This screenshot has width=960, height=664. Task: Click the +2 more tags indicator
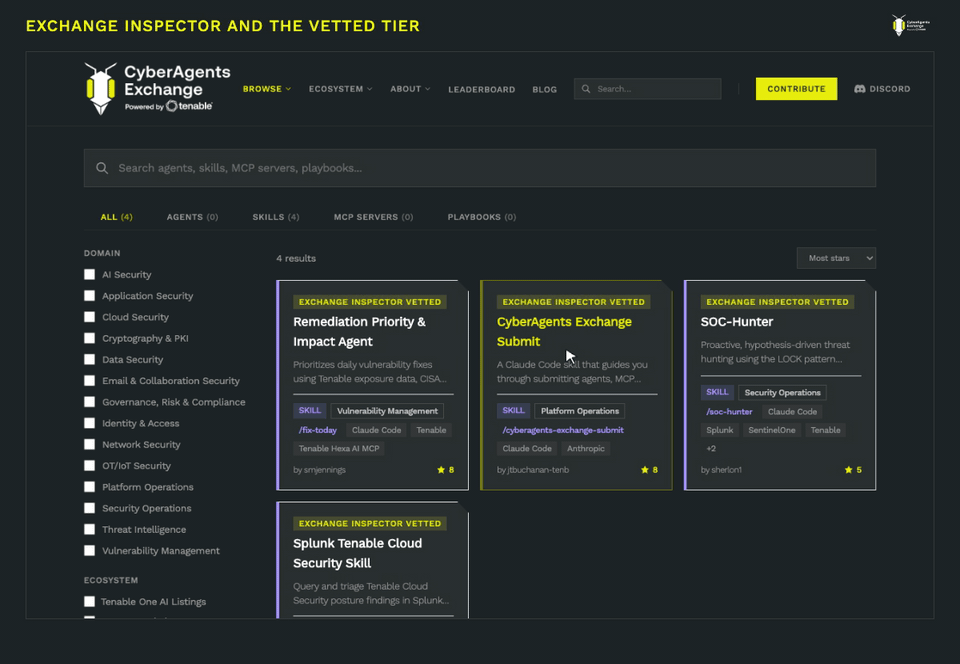pyautogui.click(x=711, y=449)
